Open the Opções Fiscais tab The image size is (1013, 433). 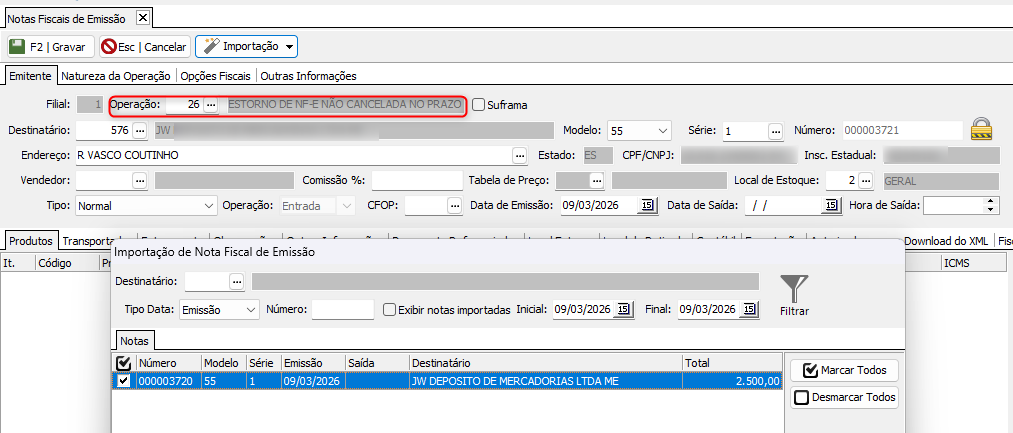coord(217,76)
